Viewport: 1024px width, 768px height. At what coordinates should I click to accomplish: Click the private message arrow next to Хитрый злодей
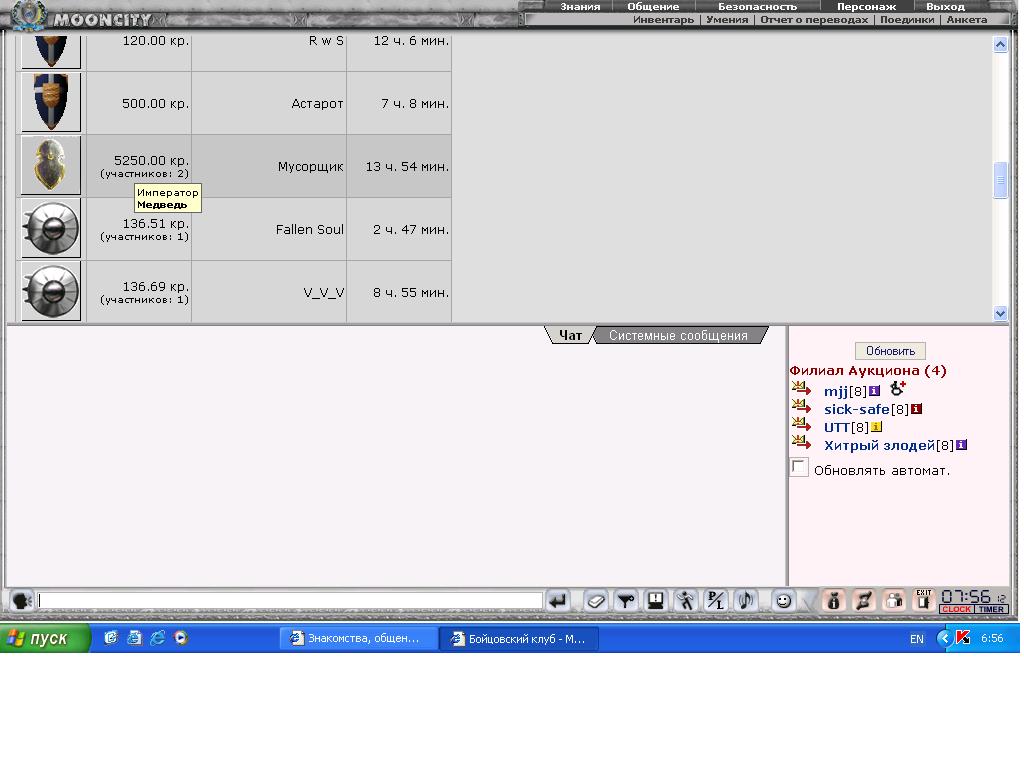pos(801,443)
